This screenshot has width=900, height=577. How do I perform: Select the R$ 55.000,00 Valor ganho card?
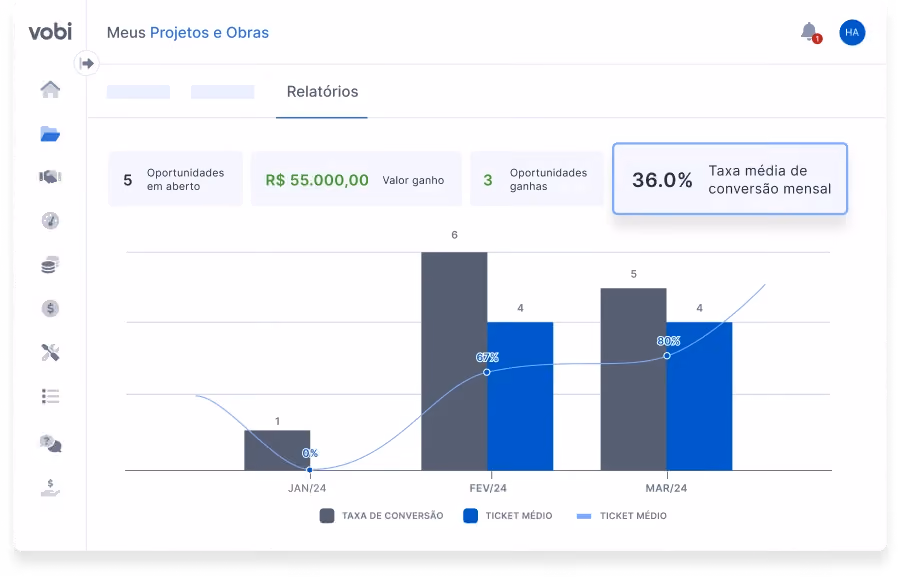pos(356,179)
